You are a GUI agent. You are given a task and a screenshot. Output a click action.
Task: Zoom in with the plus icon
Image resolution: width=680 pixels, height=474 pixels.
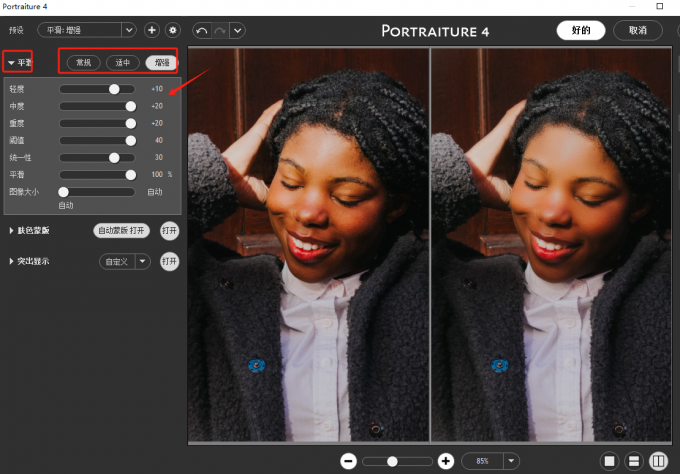point(446,461)
